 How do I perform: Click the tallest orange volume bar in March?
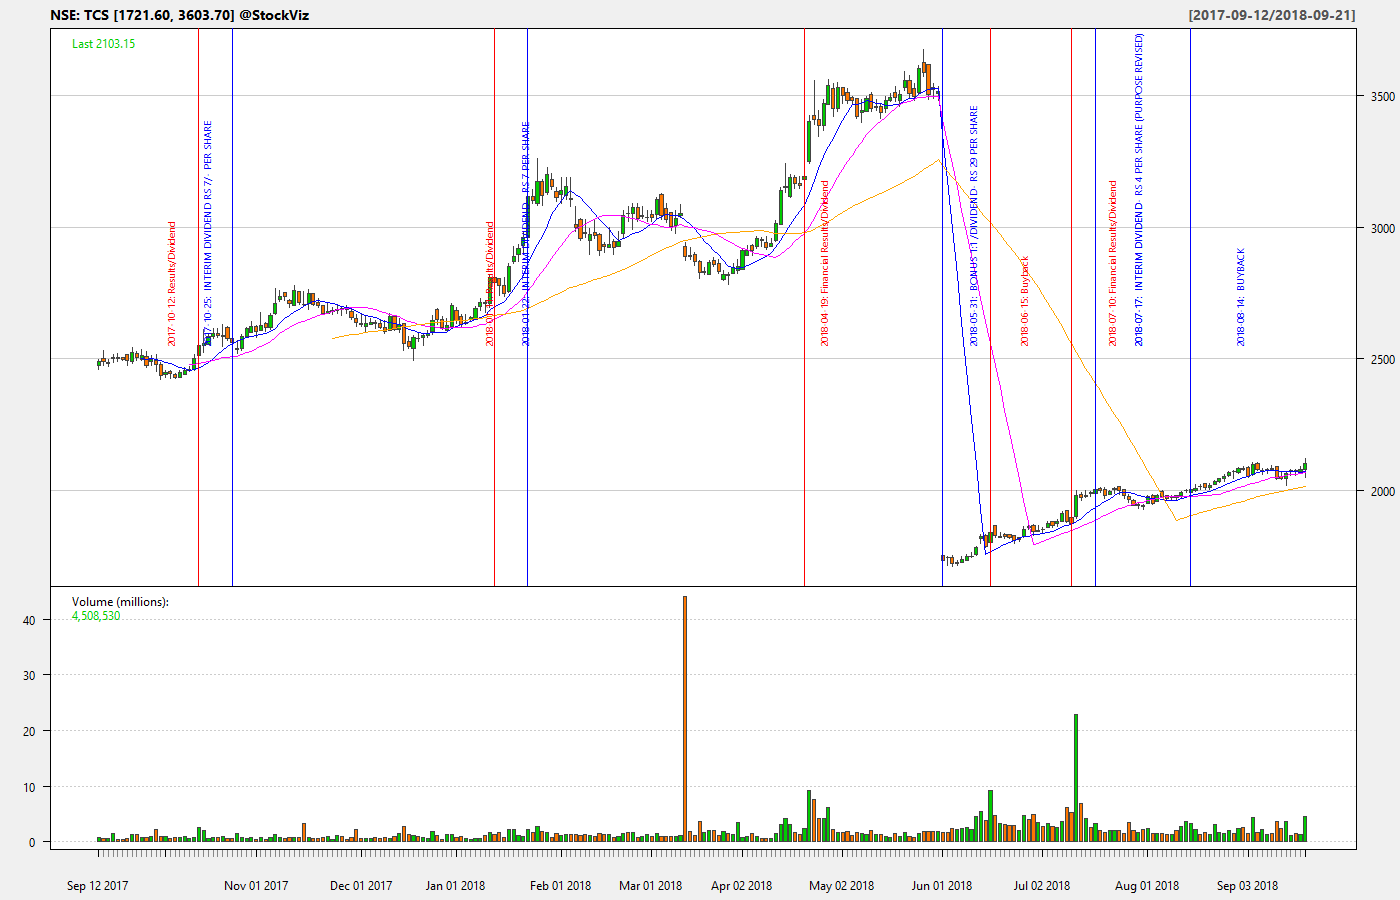[x=684, y=719]
